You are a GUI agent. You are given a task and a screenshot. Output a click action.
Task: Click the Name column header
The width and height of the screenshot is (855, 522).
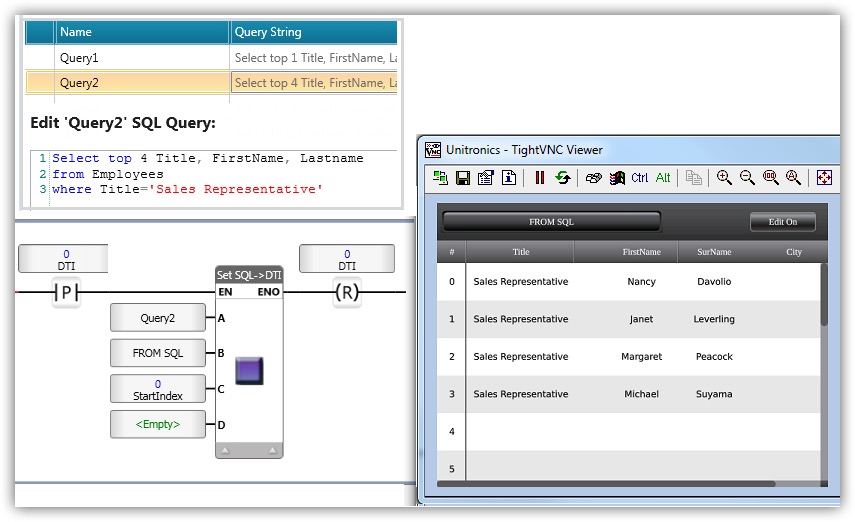pos(142,32)
